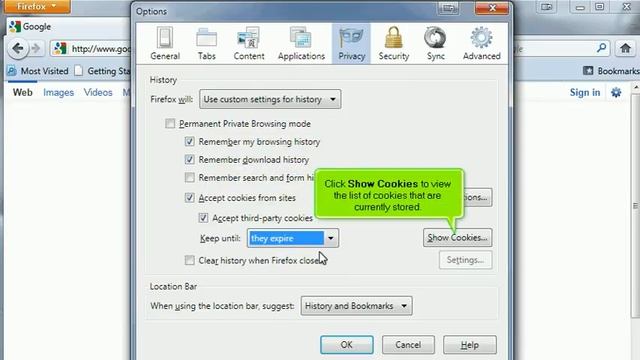Viewport: 640px width, 360px height.
Task: Click the Exceptions button behind tooltip
Action: [478, 197]
